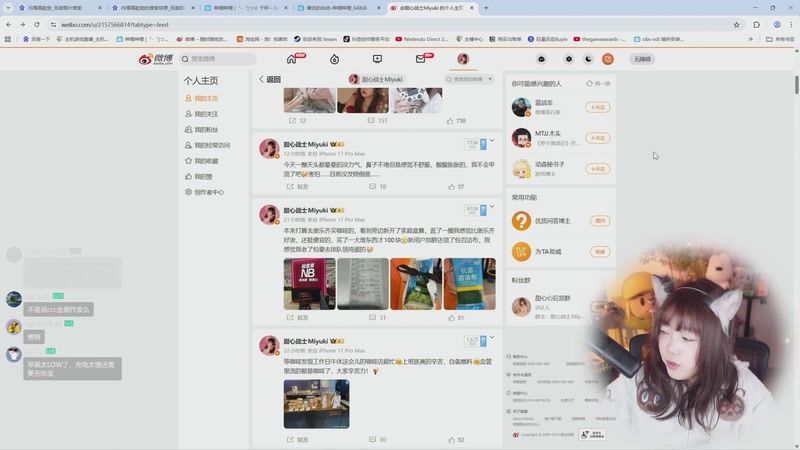The height and width of the screenshot is (450, 800).
Task: Click 转发 on the coffee shop post
Action: (298, 440)
